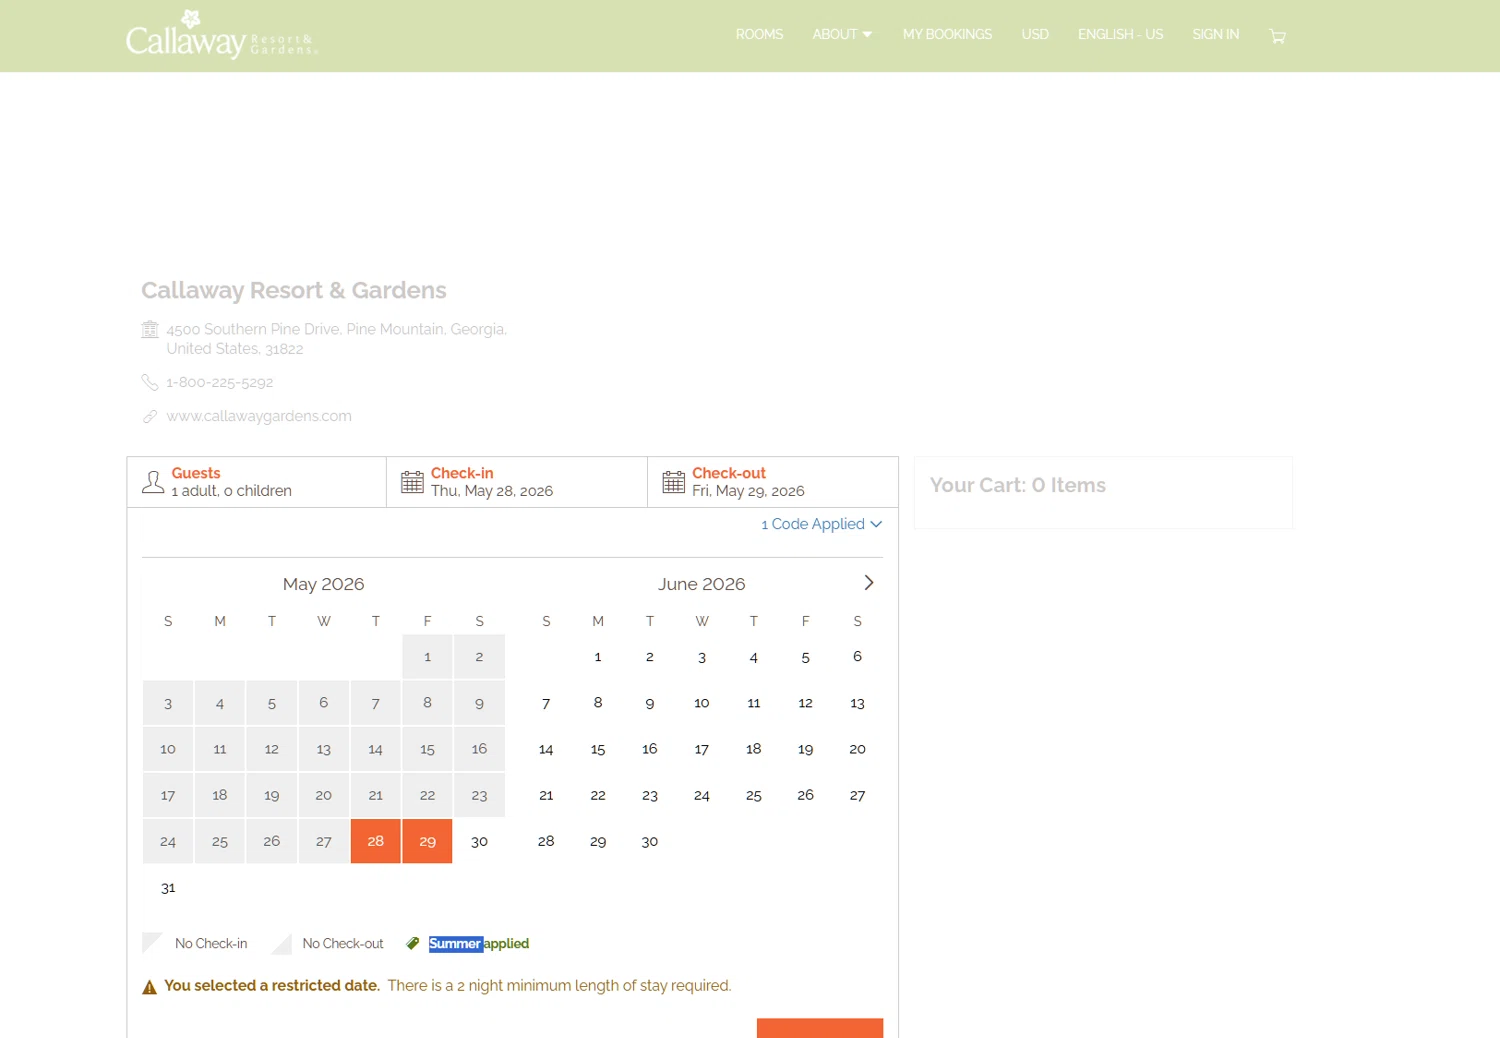Expand the 1 Code Applied dropdown

[x=821, y=524]
